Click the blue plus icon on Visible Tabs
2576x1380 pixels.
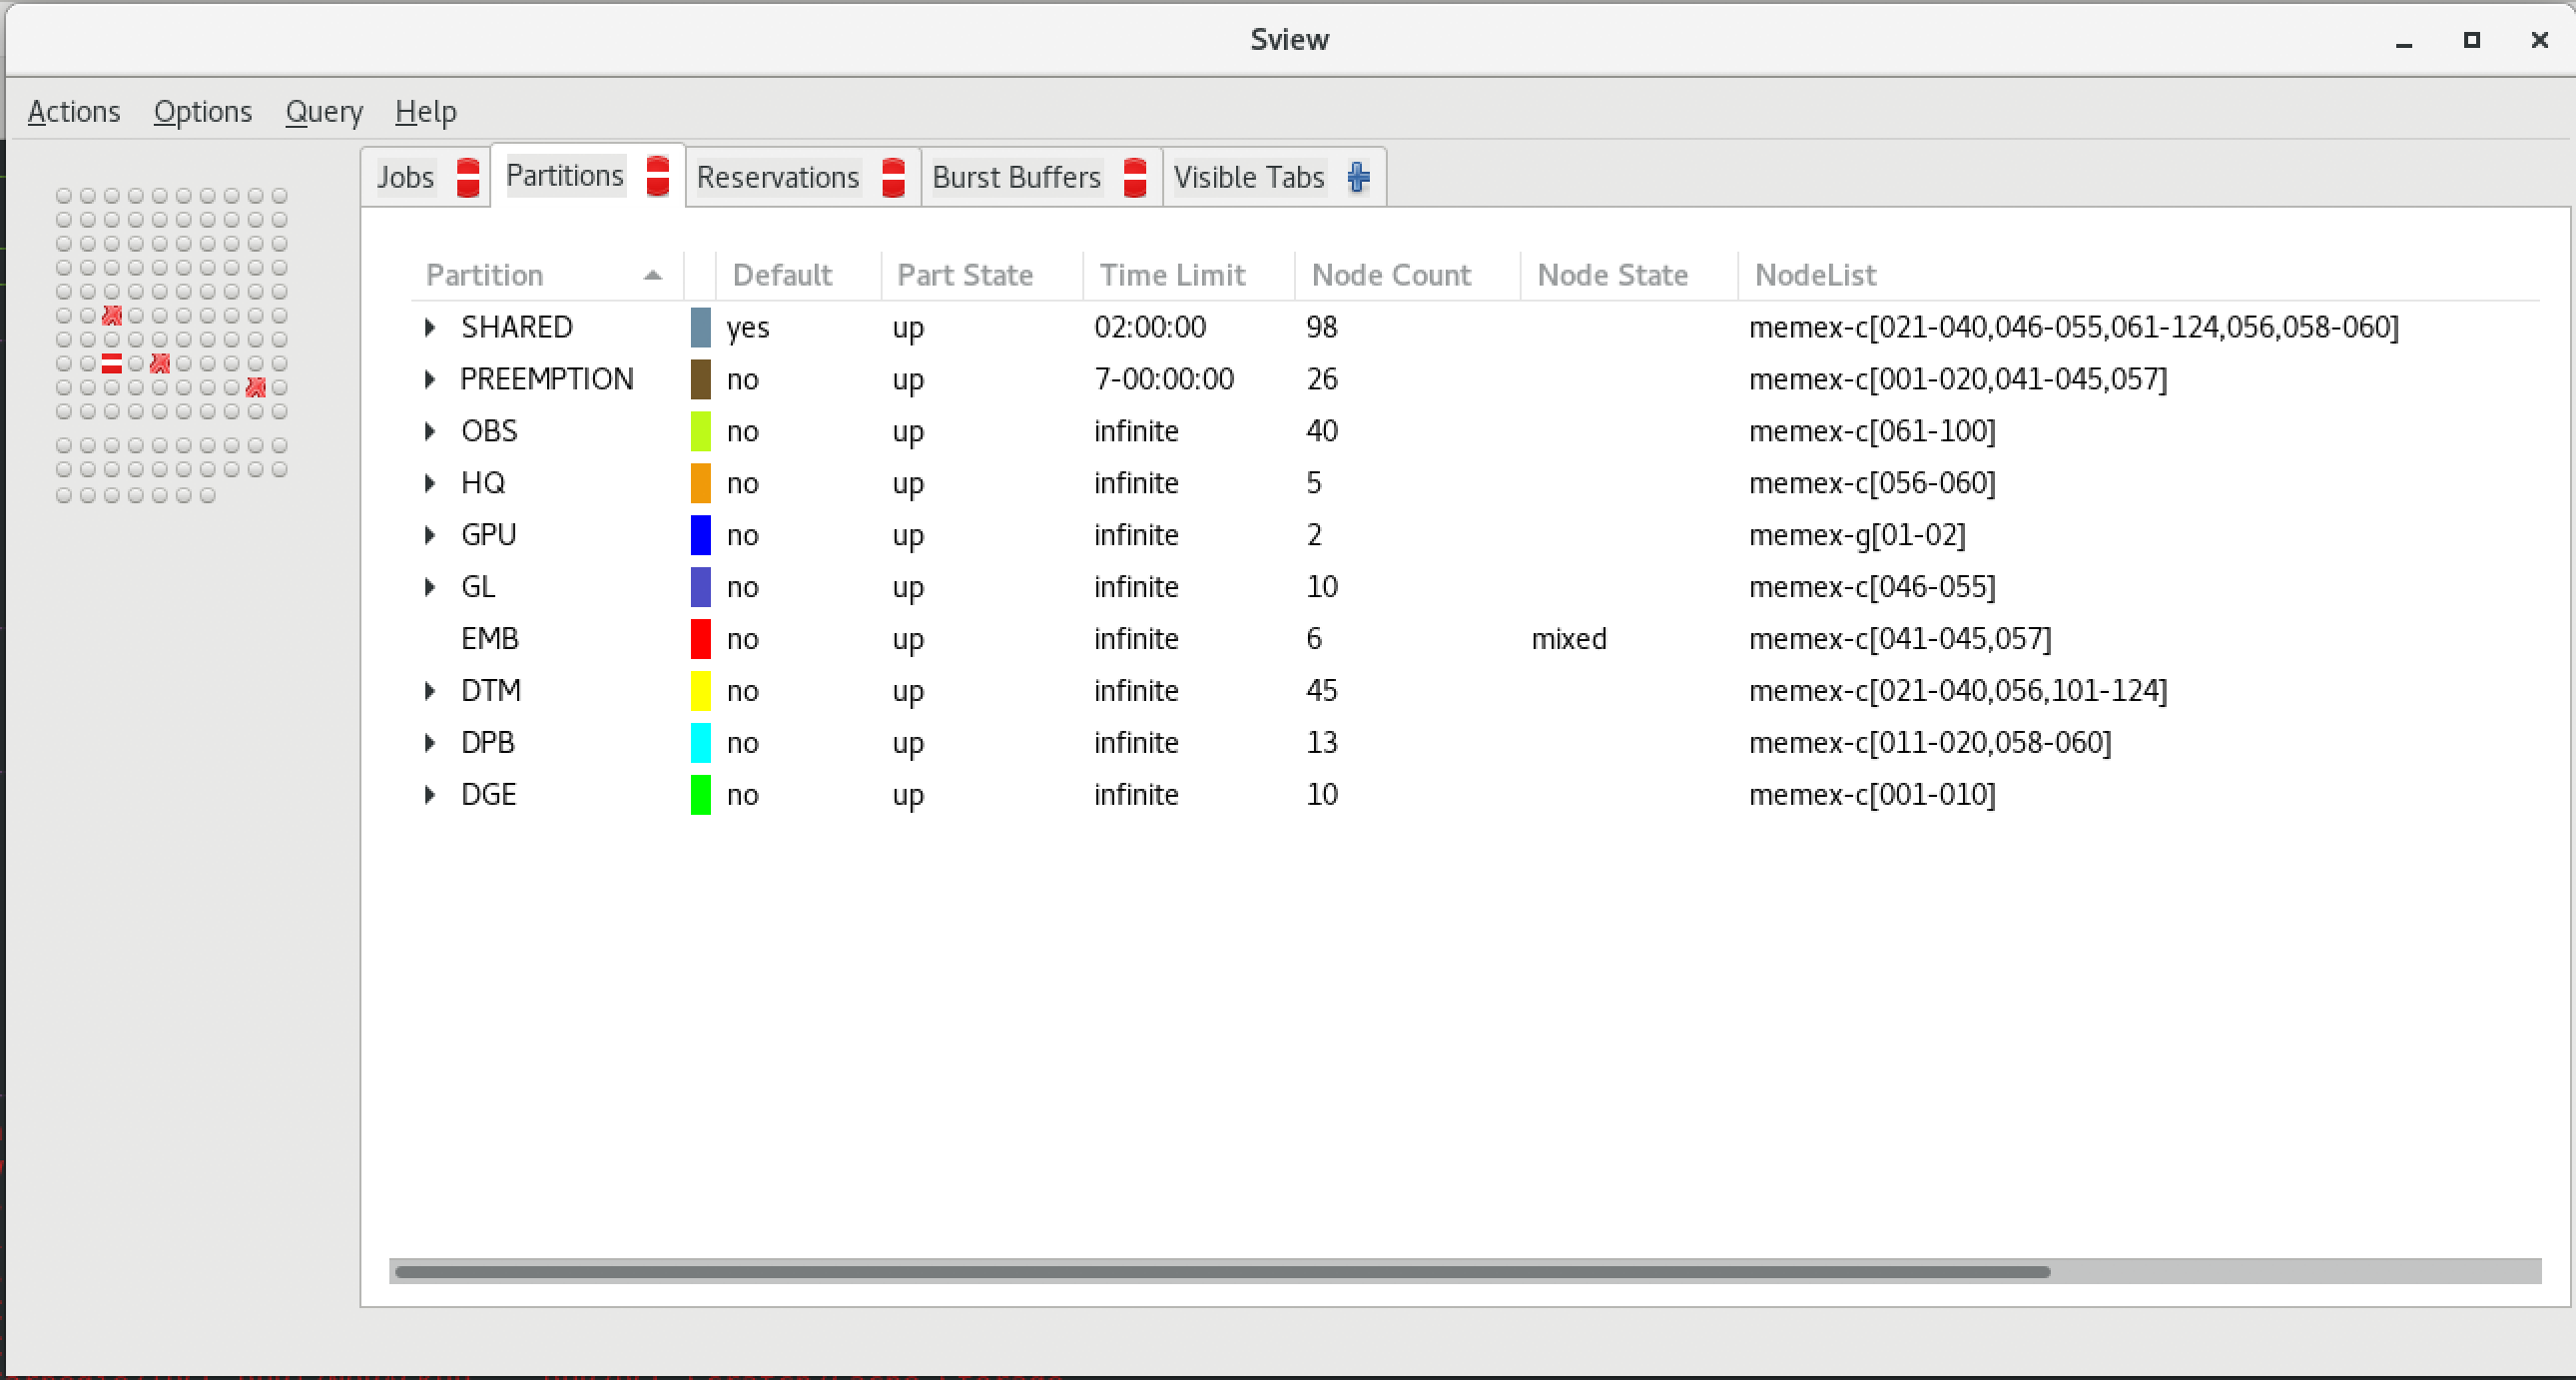(x=1358, y=177)
